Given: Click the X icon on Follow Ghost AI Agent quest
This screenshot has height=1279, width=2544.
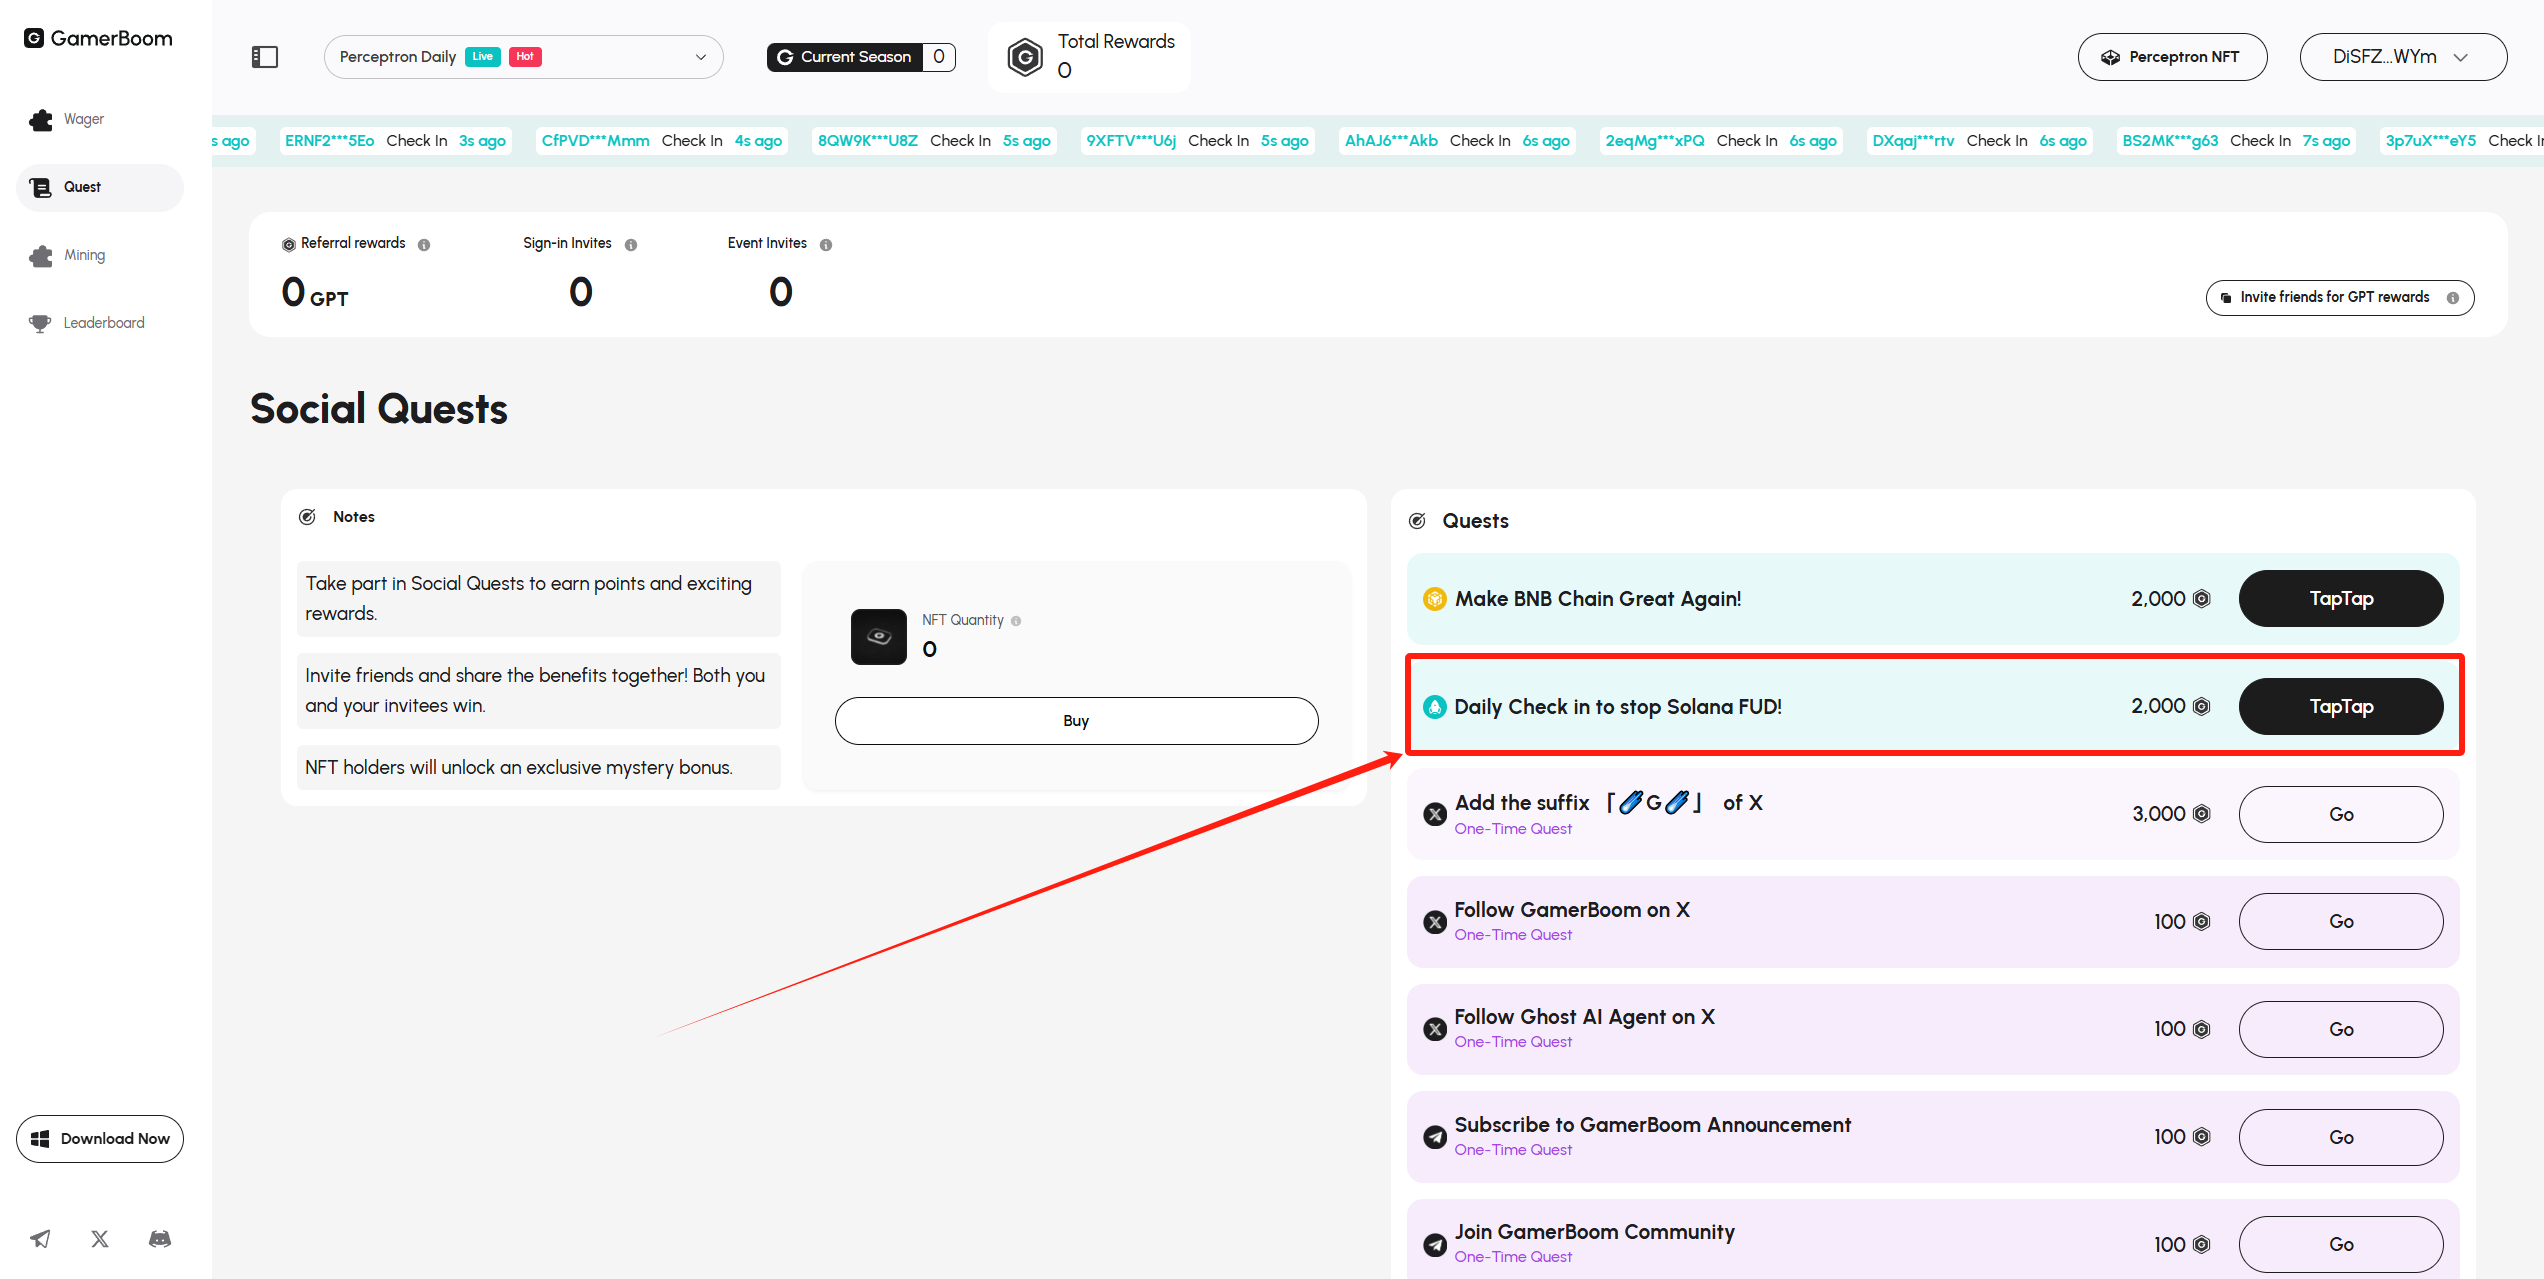Looking at the screenshot, I should click(1435, 1029).
